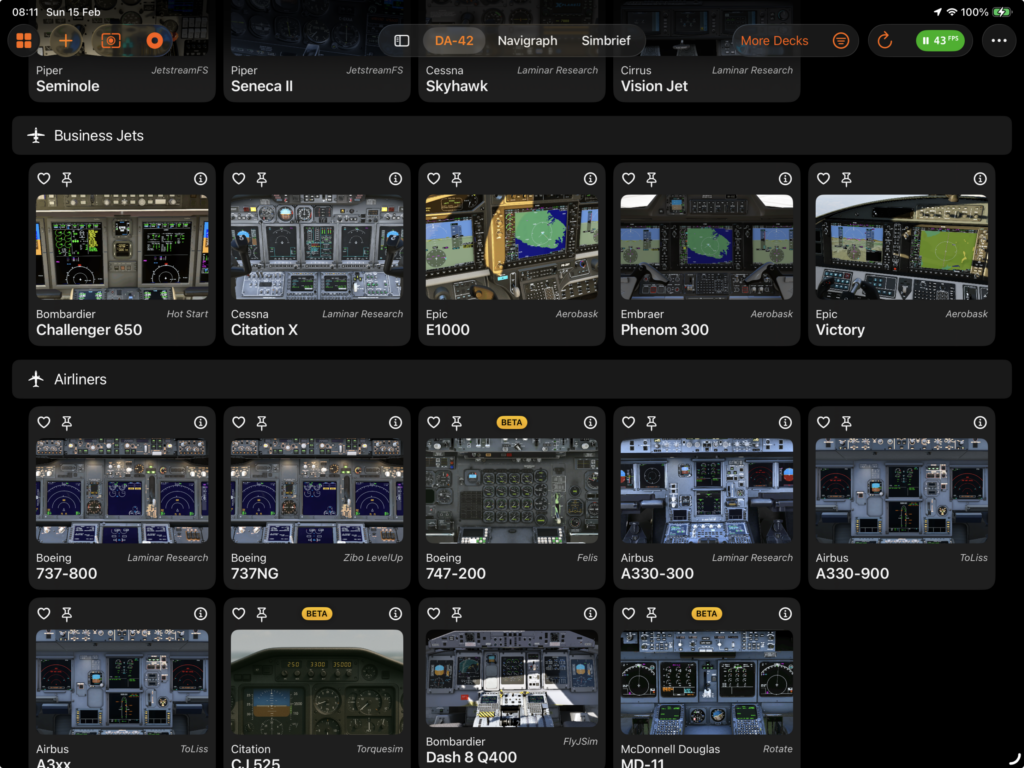Switch to the Simbrief tab

(x=606, y=41)
